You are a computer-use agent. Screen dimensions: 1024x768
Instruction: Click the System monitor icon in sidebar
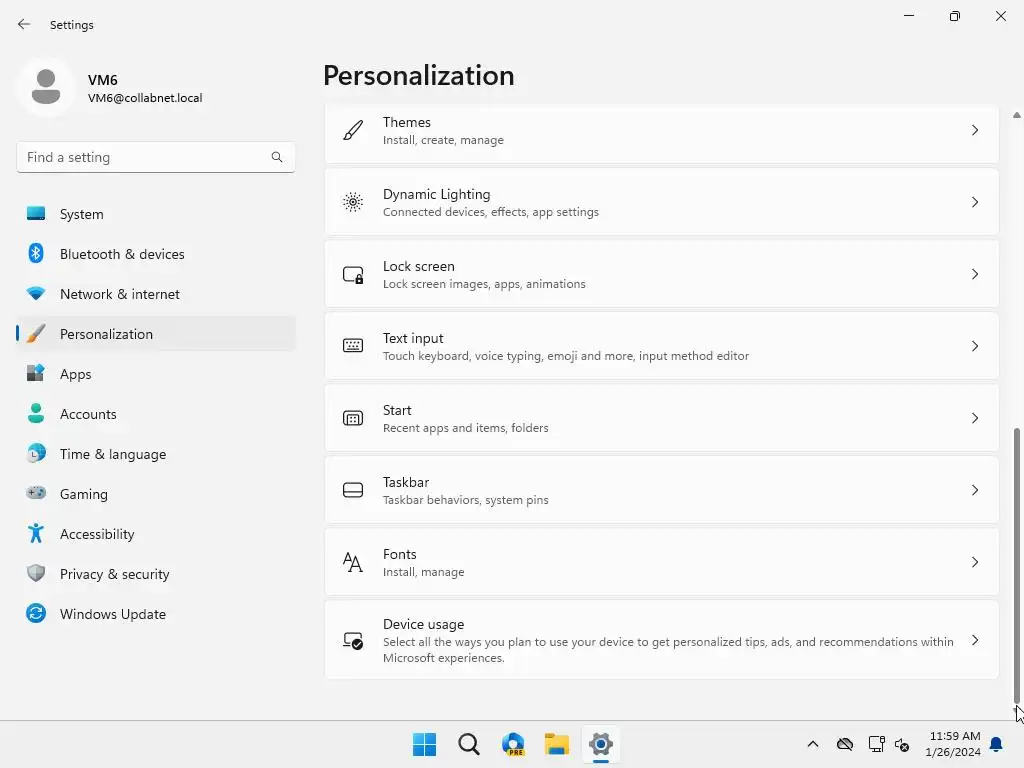36,214
